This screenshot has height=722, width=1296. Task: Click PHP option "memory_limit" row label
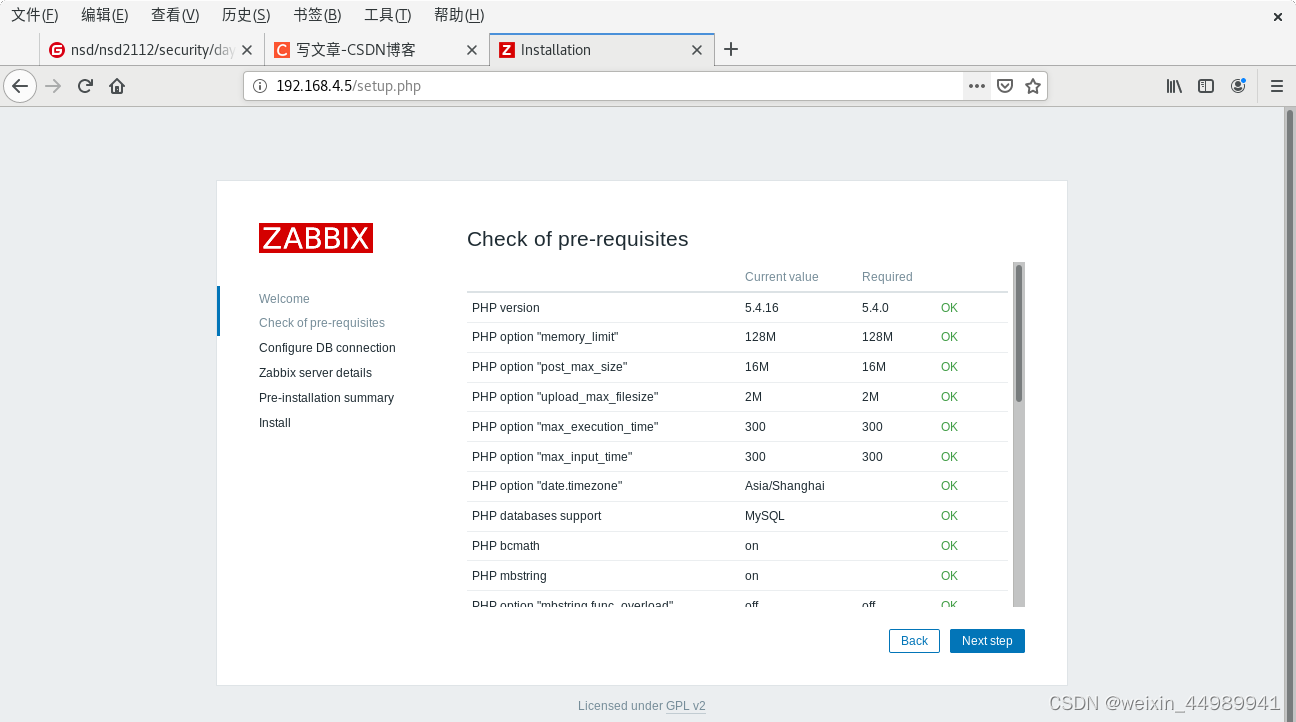(x=546, y=337)
